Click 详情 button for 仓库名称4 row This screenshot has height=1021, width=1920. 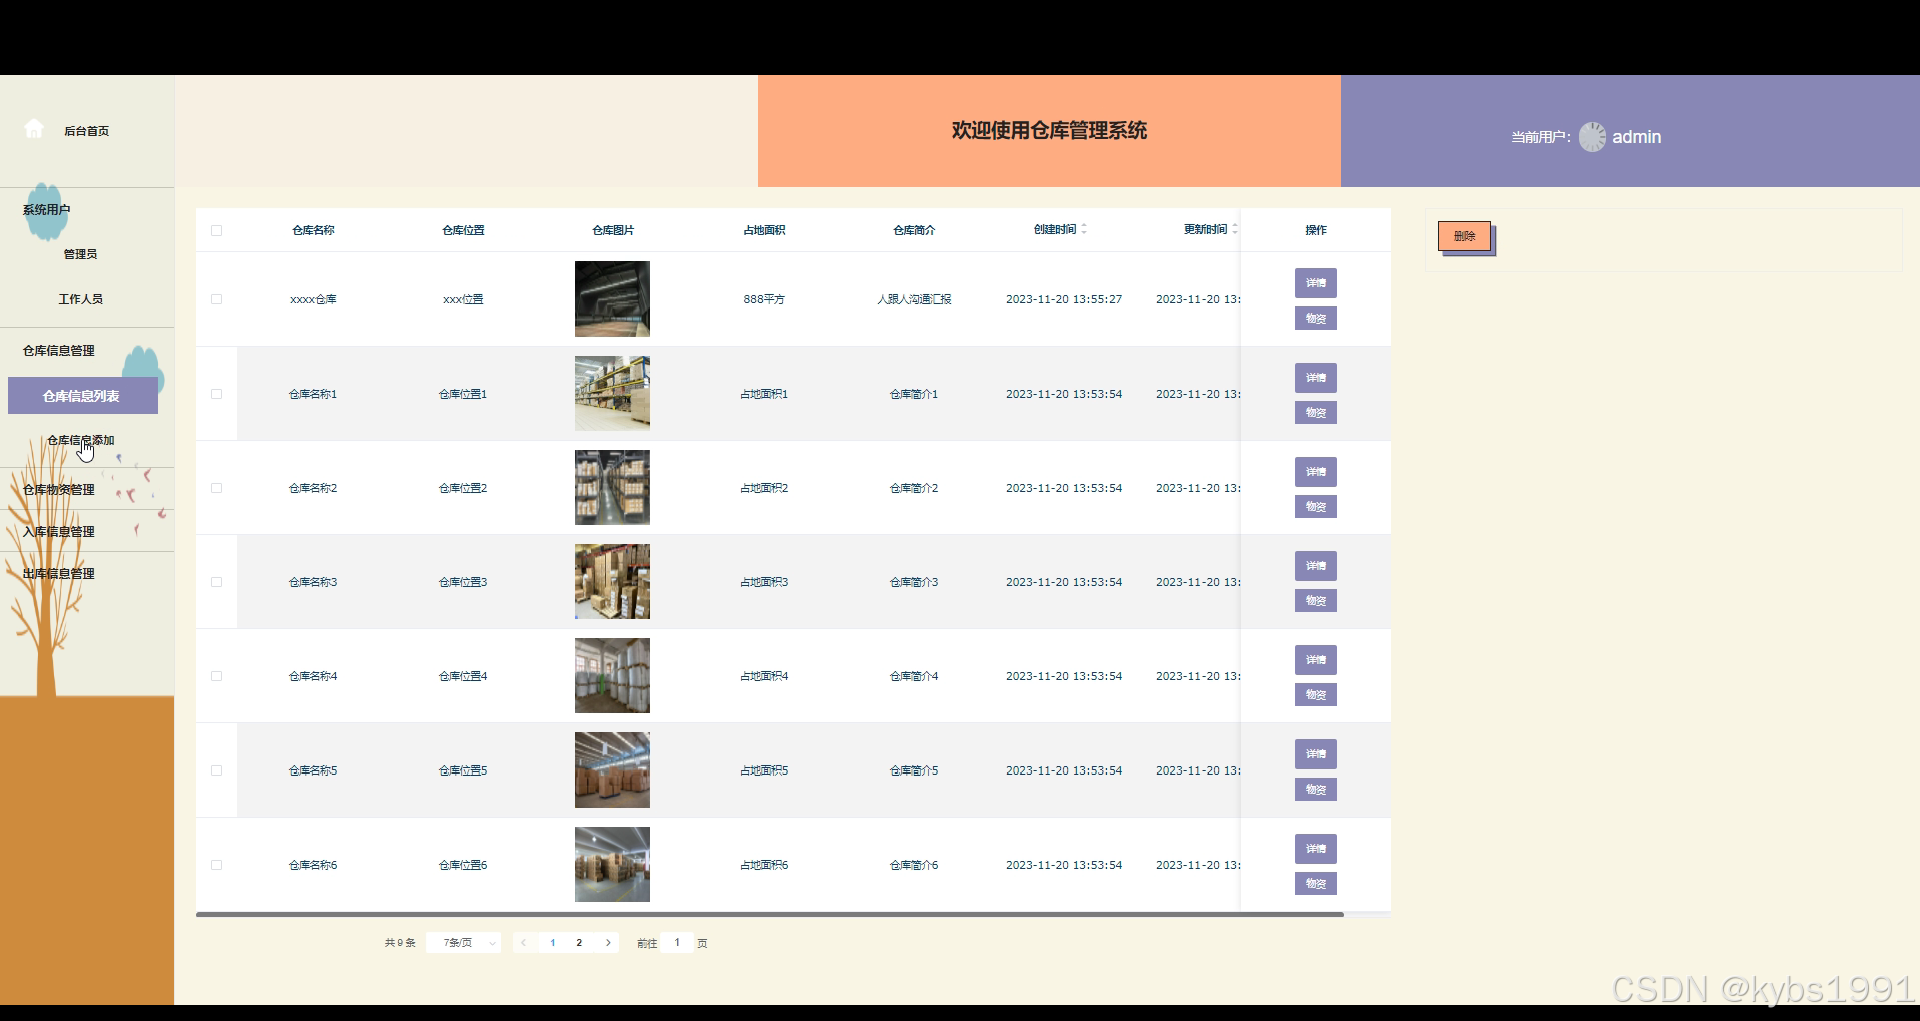[x=1316, y=660]
